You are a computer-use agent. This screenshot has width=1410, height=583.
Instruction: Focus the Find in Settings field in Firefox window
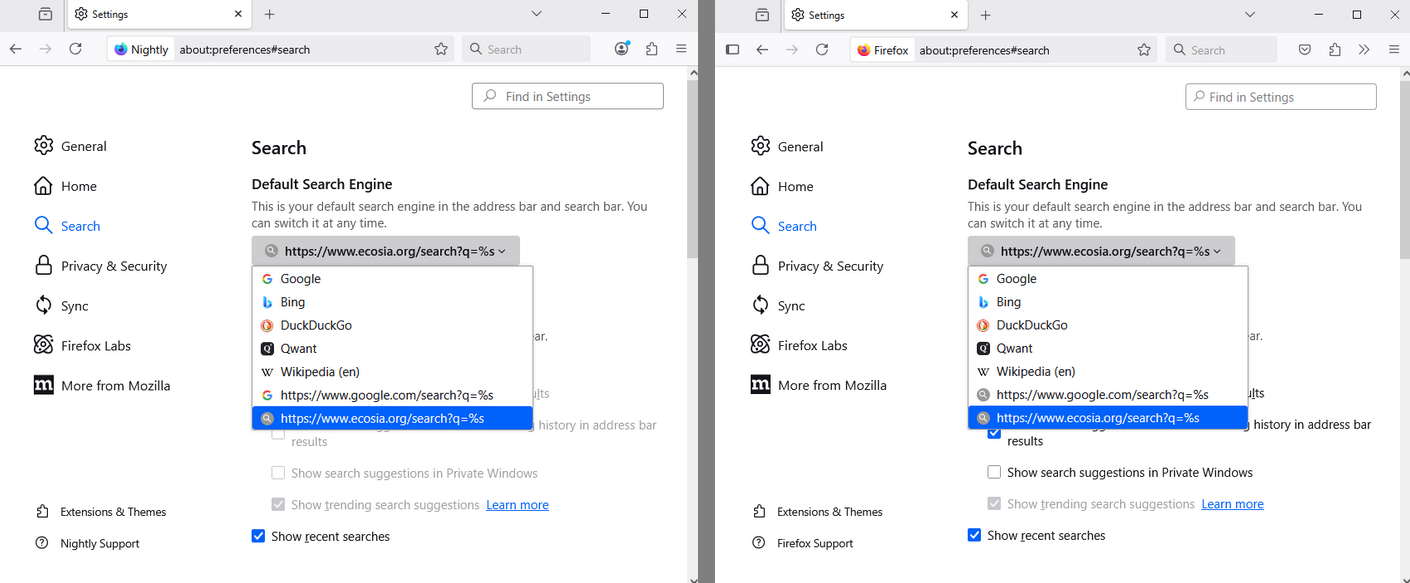point(1281,97)
